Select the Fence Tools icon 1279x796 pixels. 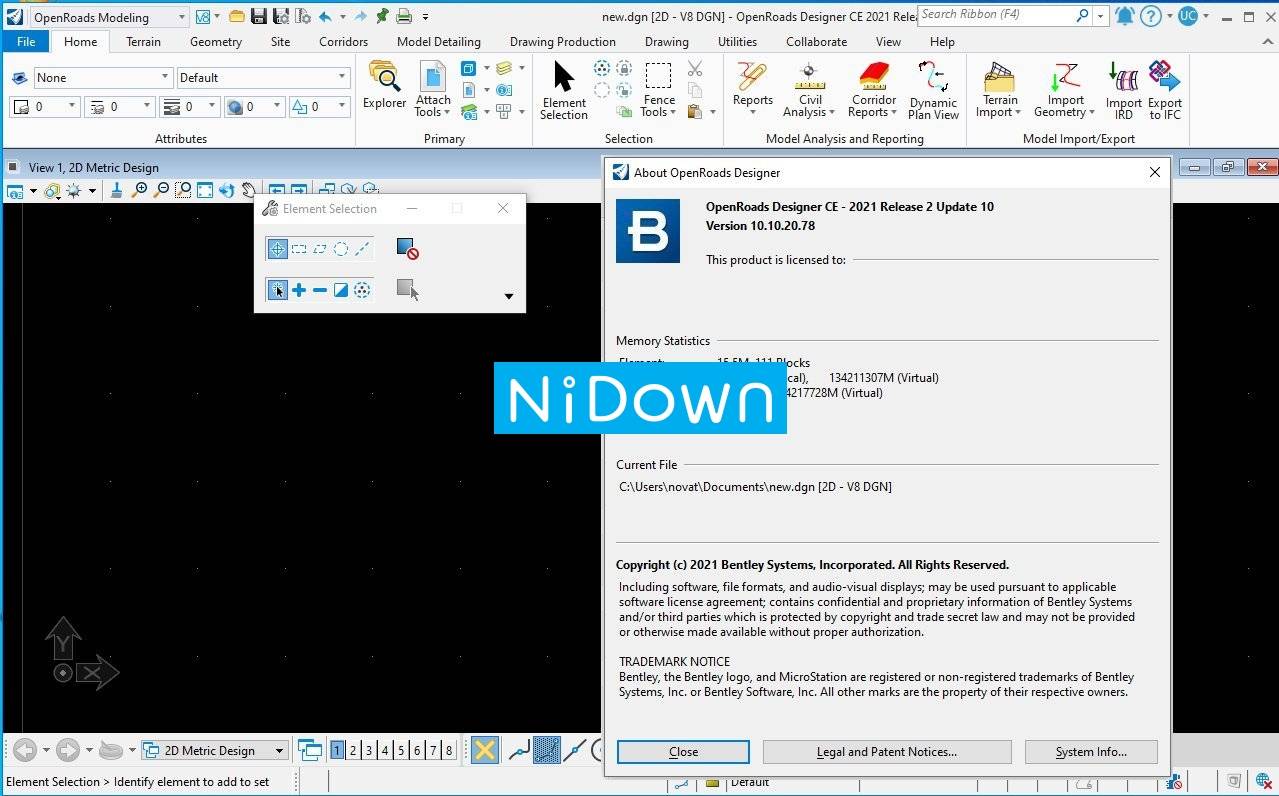[x=658, y=88]
